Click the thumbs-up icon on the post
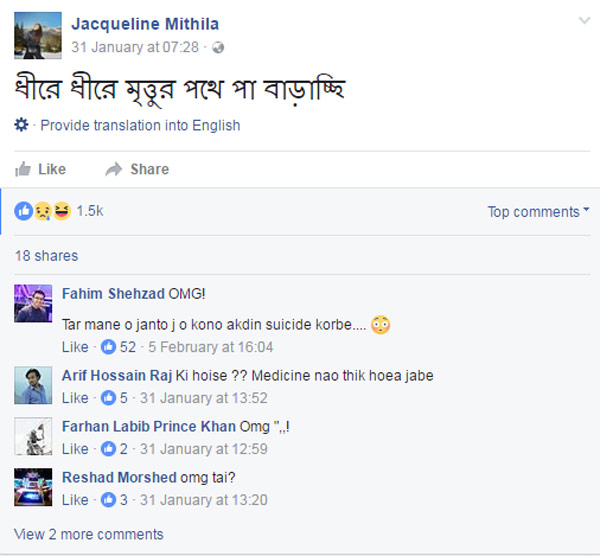Viewport: 600px width, 556px height. [x=23, y=169]
